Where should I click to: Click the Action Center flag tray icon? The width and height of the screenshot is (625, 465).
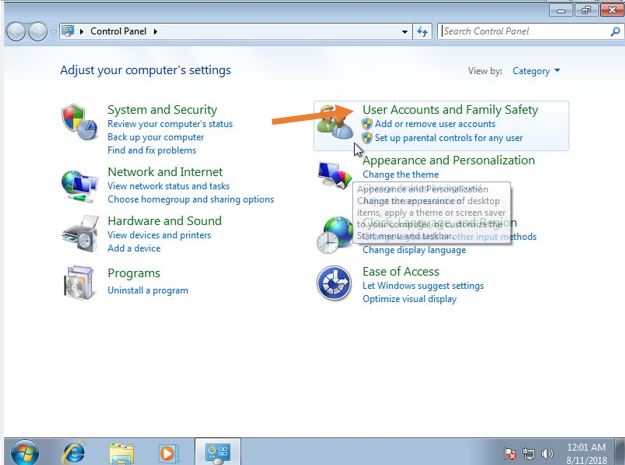(x=510, y=453)
